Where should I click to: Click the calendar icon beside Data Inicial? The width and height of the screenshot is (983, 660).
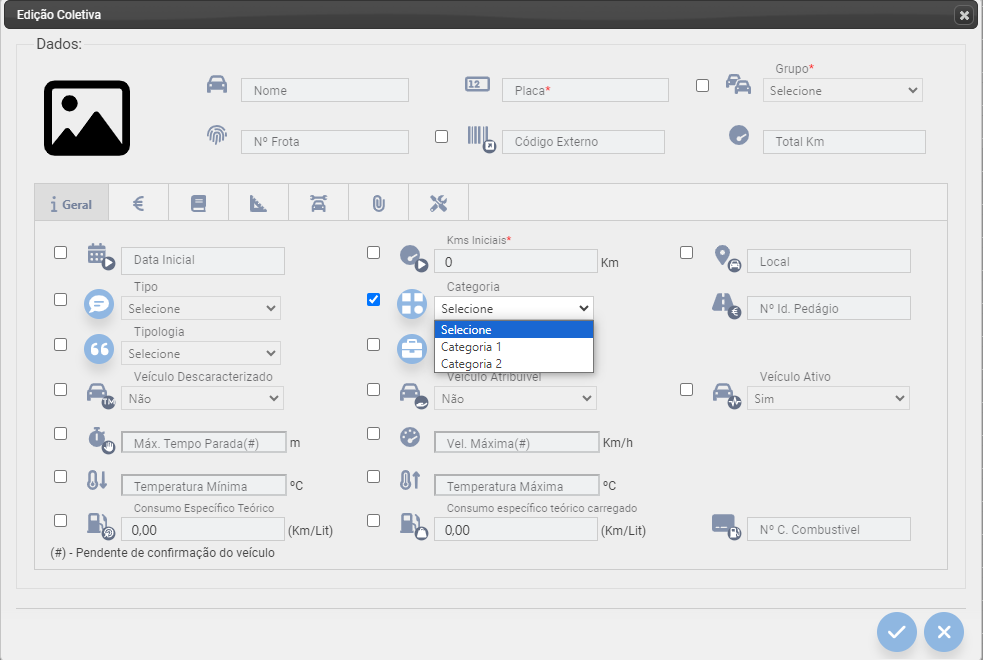(101, 256)
